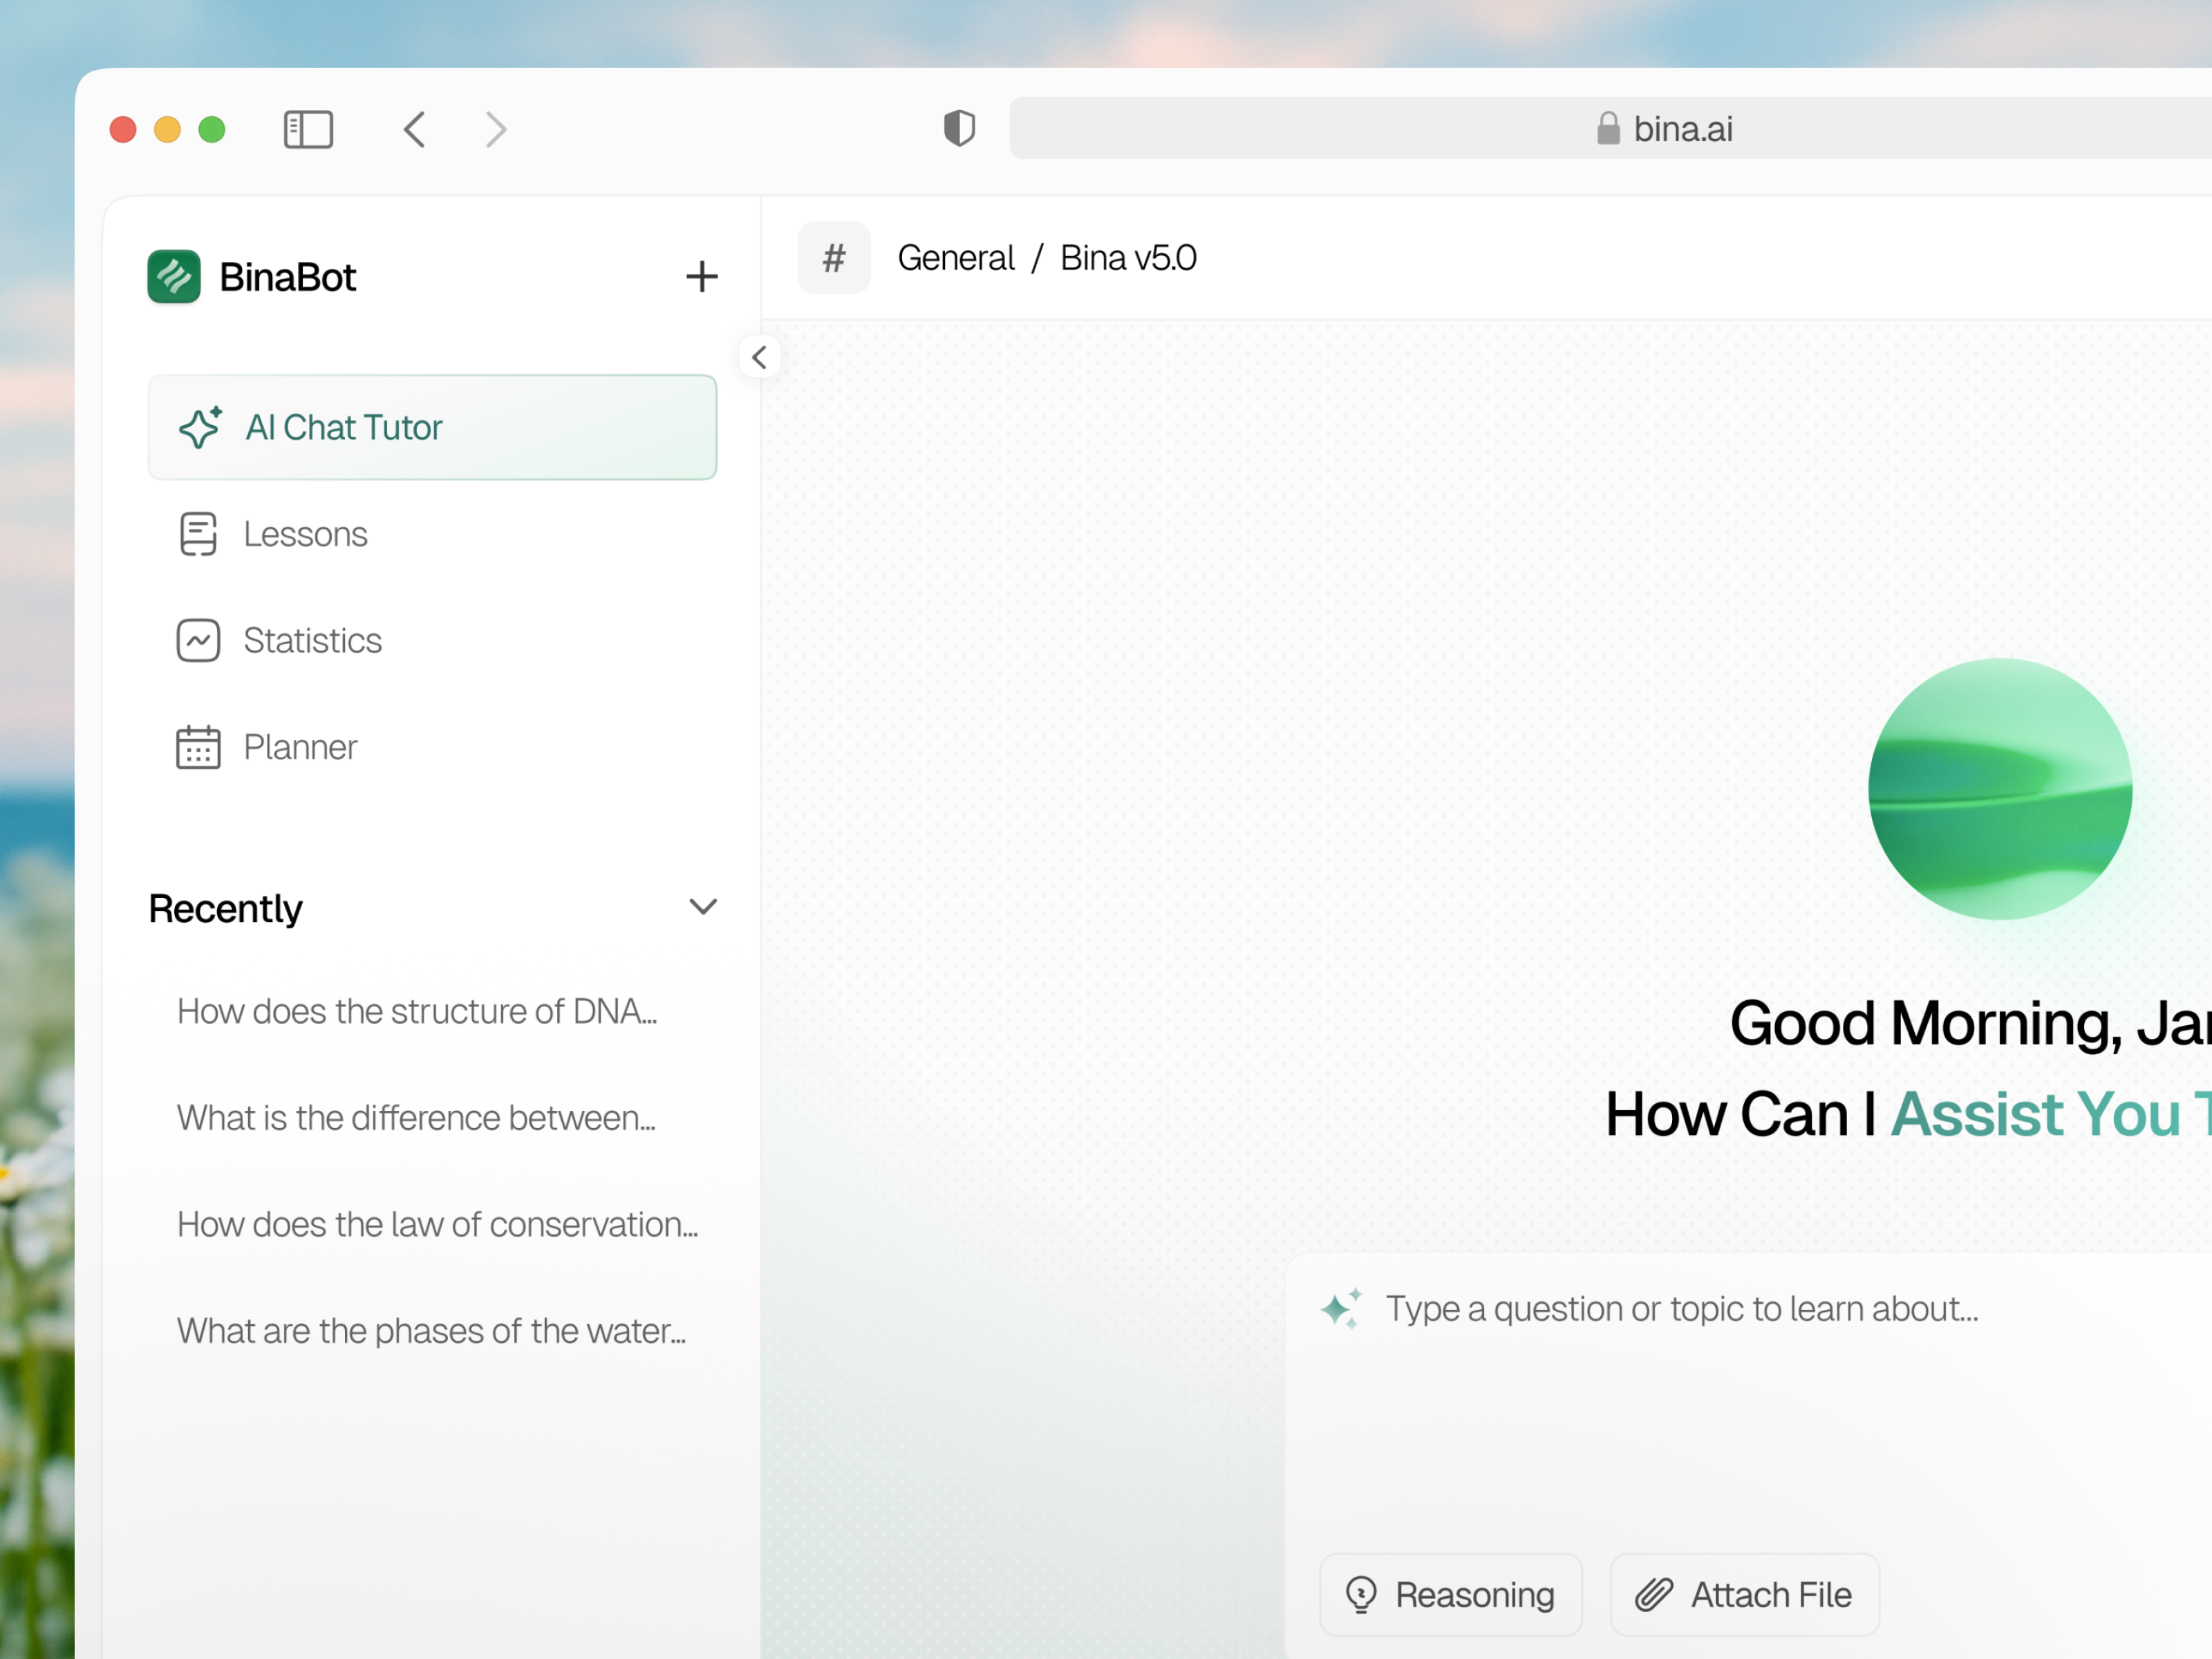
Task: Start a new chat with plus icon
Action: click(x=701, y=277)
